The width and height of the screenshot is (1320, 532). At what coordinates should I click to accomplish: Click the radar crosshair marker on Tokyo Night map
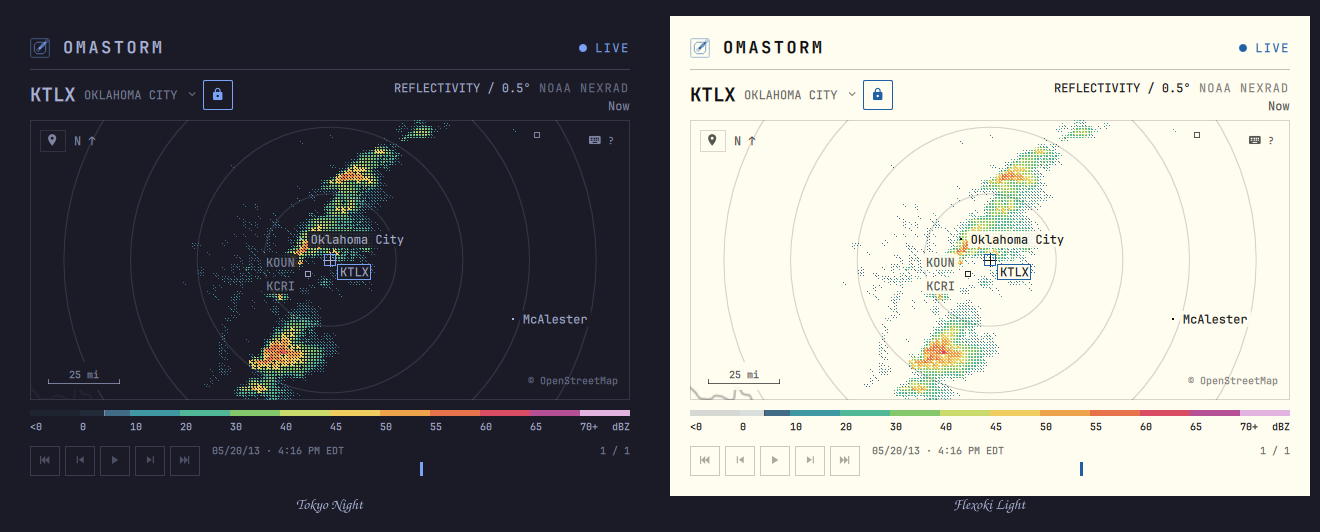click(x=330, y=259)
